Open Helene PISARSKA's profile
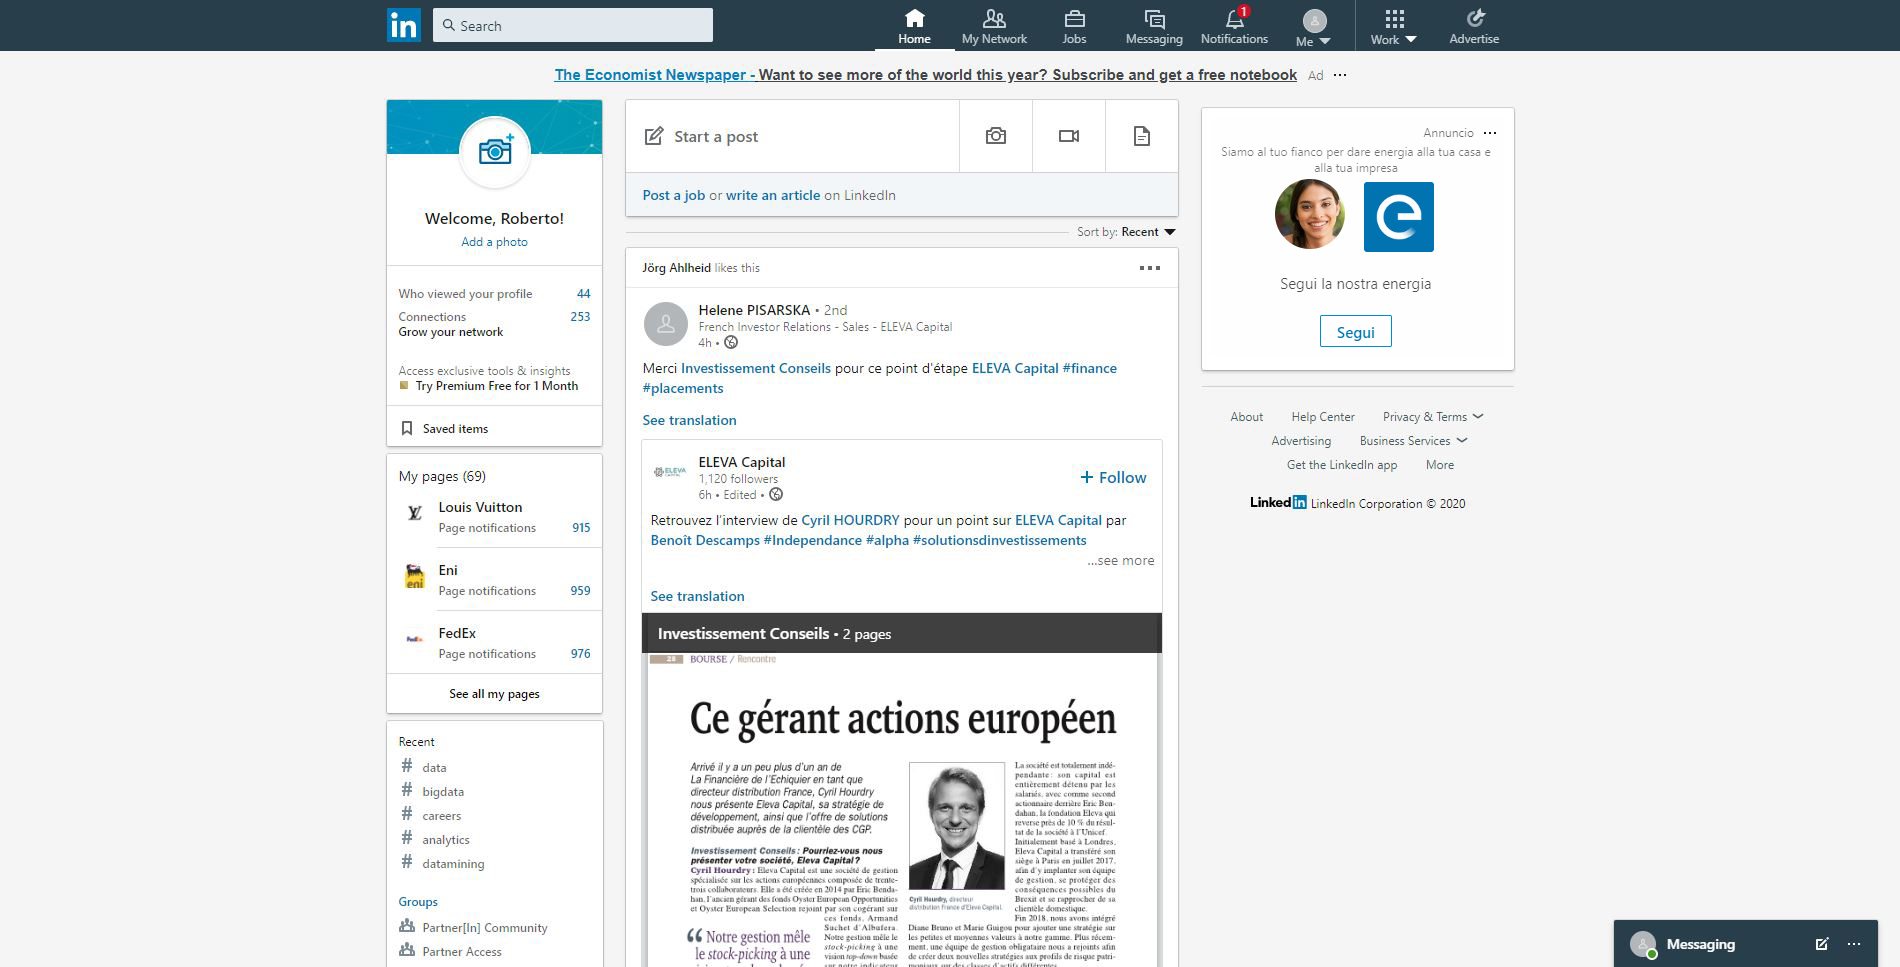 (754, 310)
